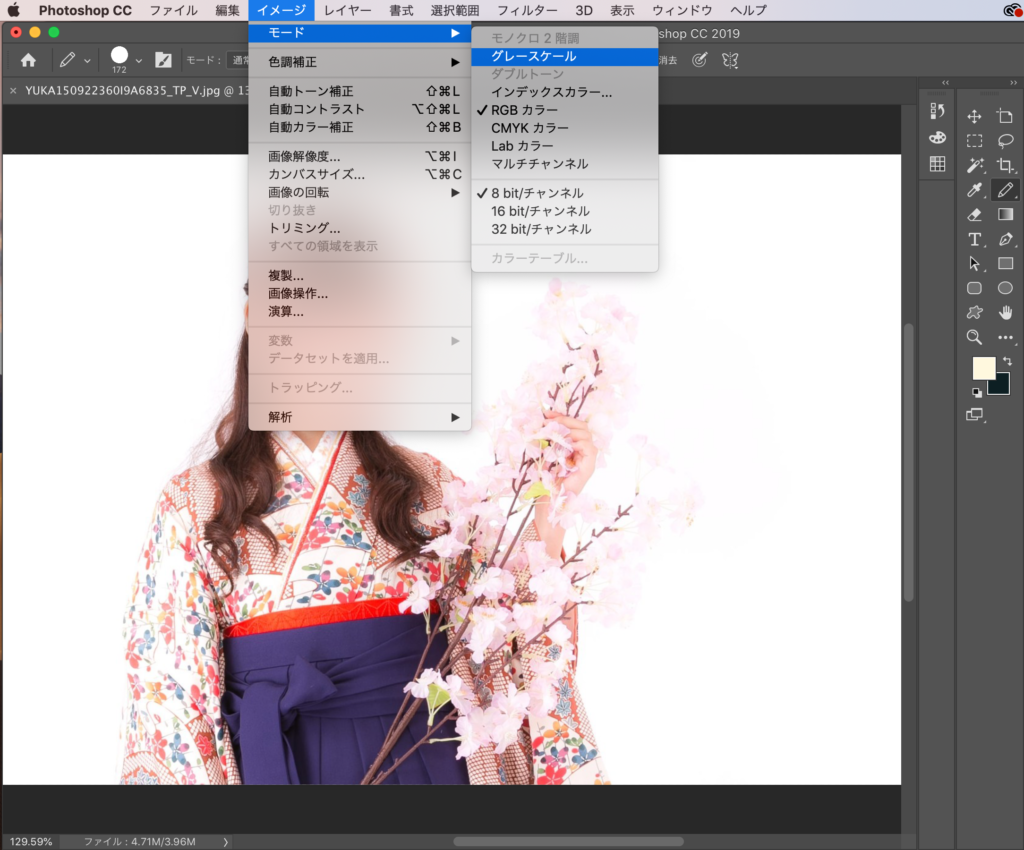Viewport: 1024px width, 850px height.
Task: Click the Home button in options bar
Action: pos(28,60)
